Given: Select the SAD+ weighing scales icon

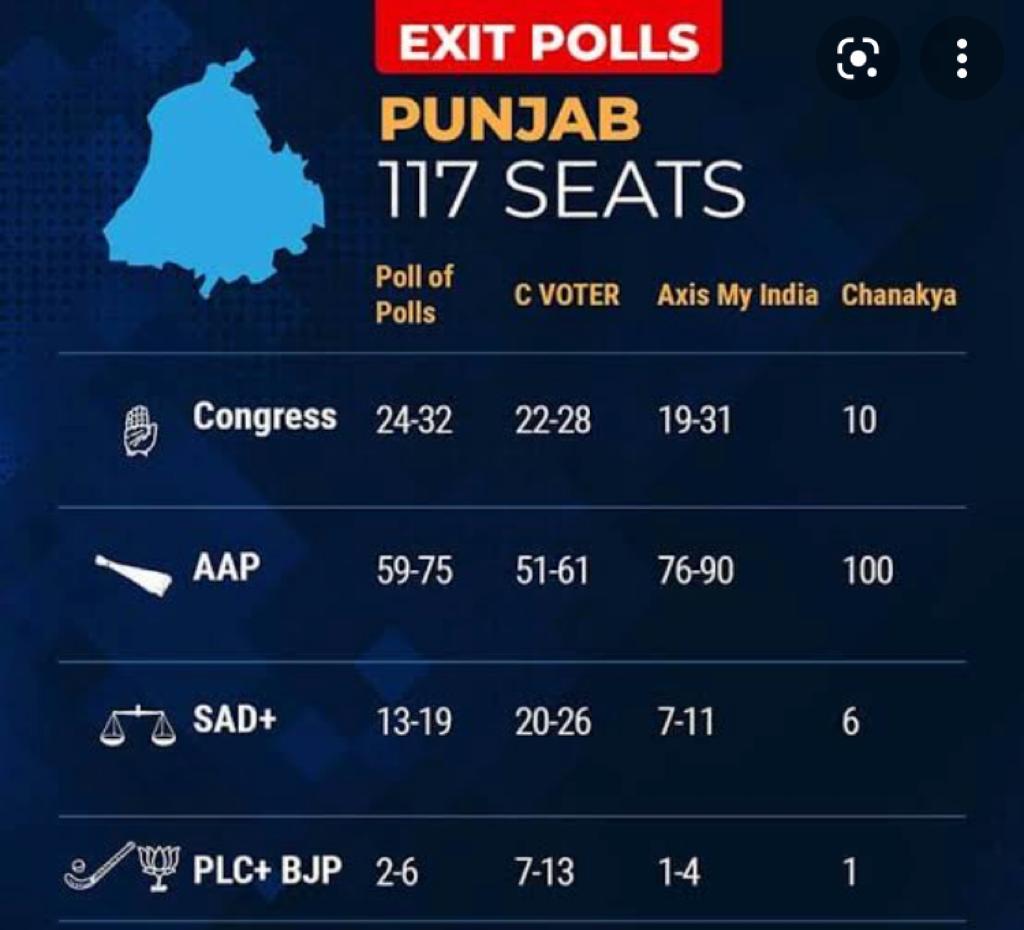Looking at the screenshot, I should point(138,727).
